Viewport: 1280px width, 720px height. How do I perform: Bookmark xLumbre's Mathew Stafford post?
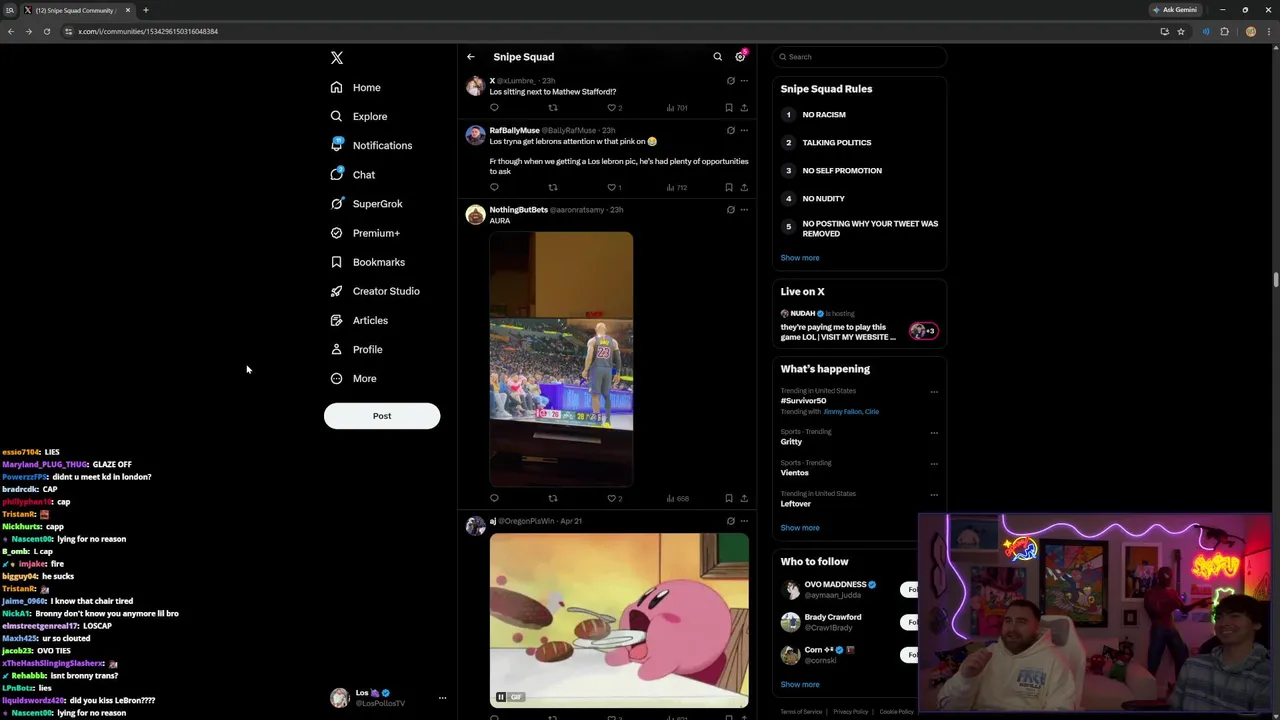[x=728, y=108]
